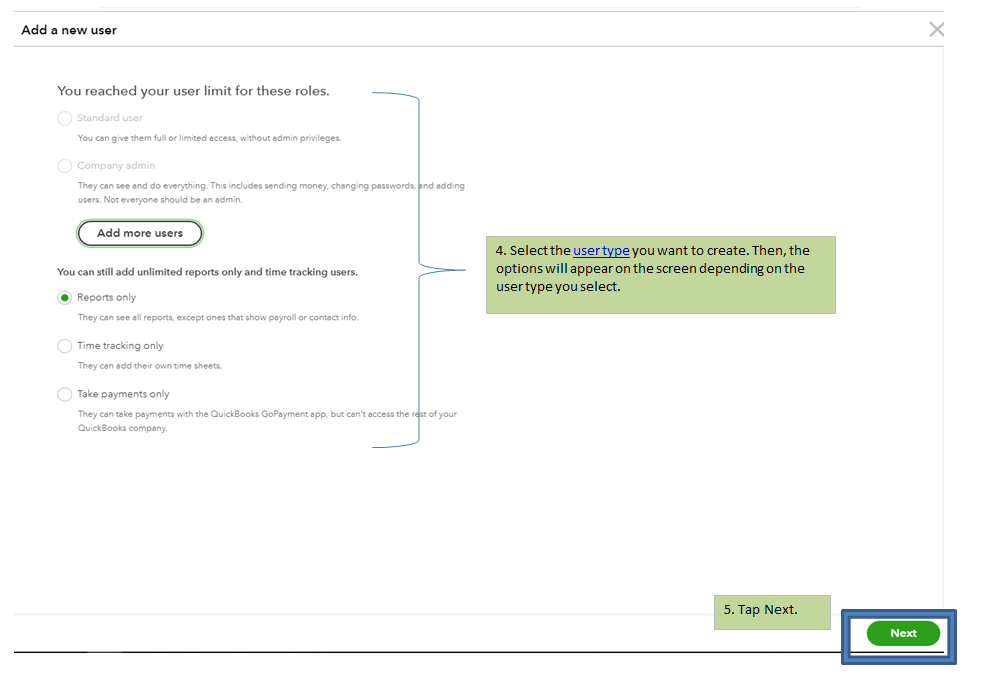Select the Company admin radio button
The image size is (987, 680).
coord(65,166)
